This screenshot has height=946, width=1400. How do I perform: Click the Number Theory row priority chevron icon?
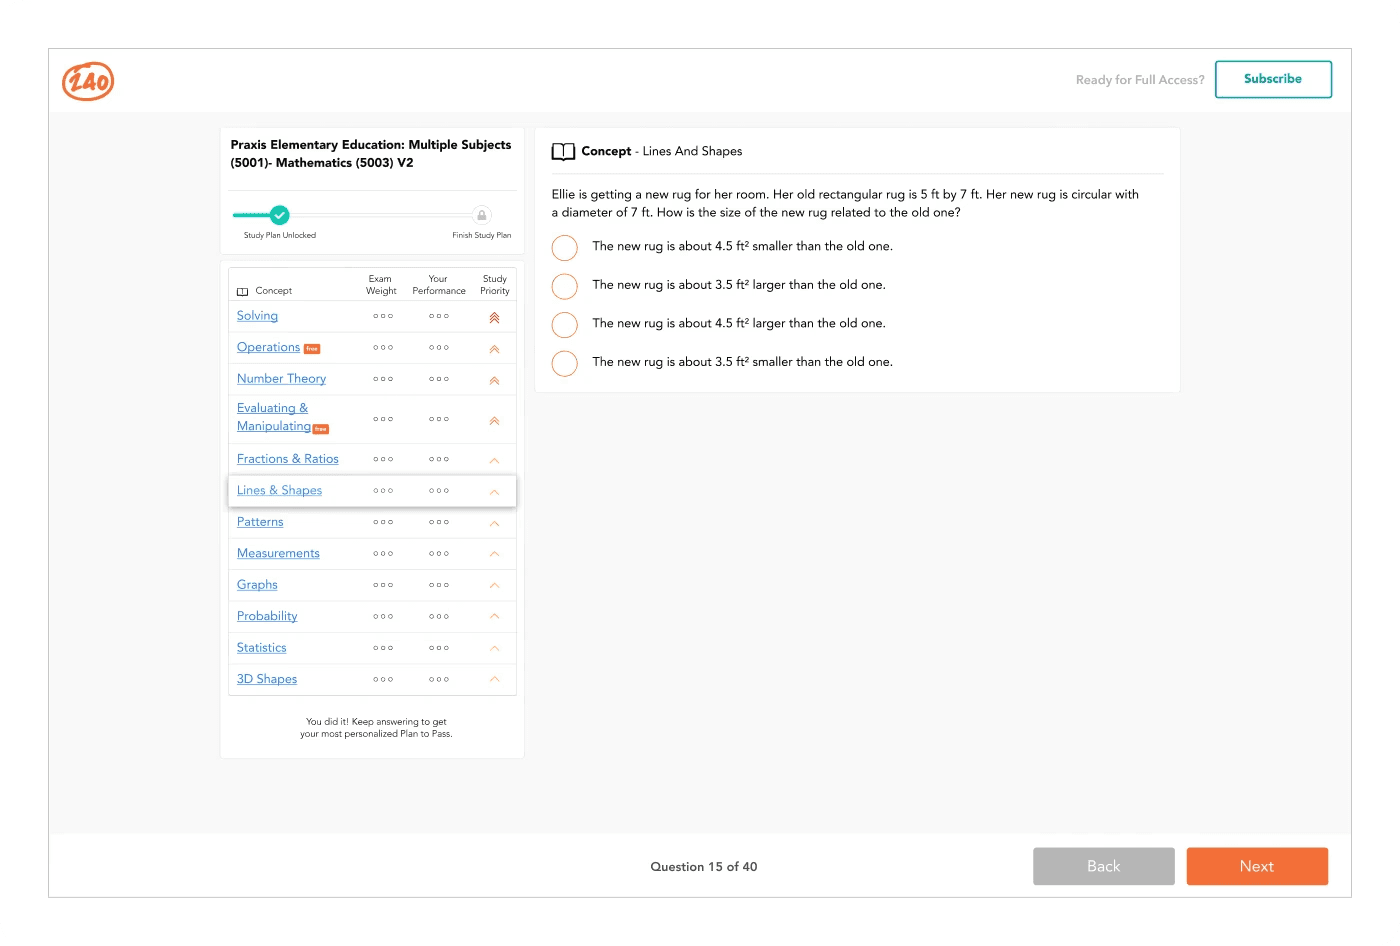pos(494,380)
